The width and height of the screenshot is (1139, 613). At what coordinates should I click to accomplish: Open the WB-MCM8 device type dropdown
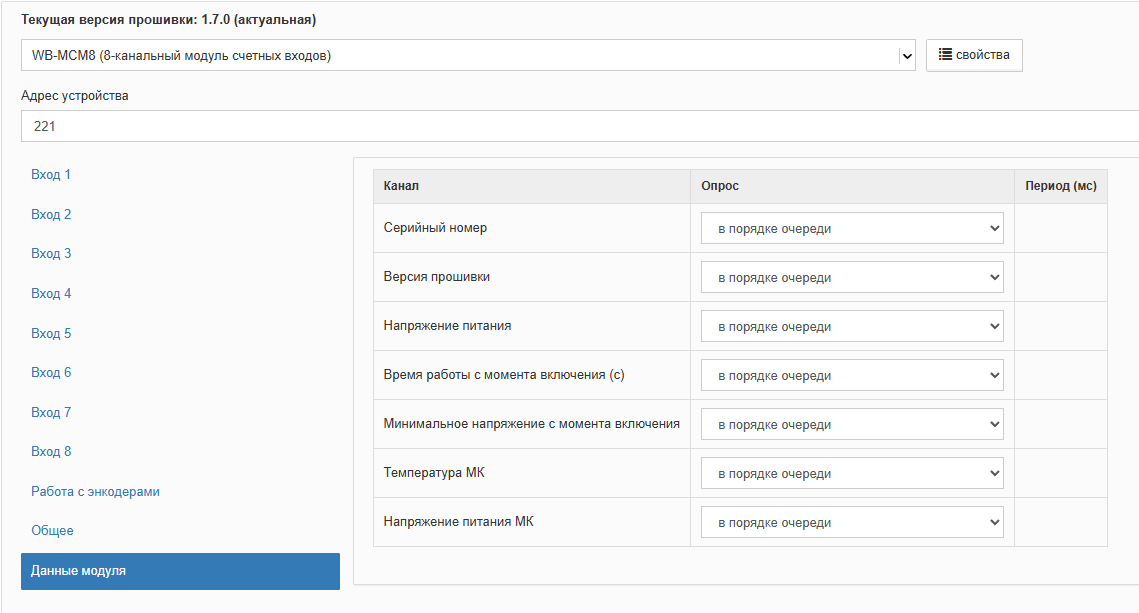467,56
